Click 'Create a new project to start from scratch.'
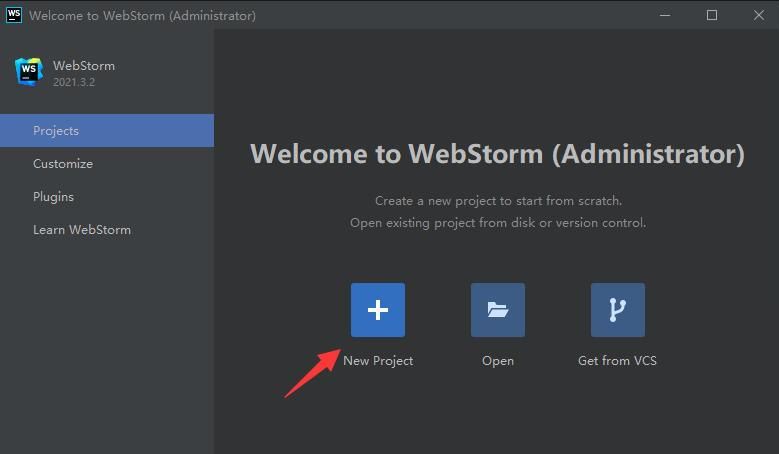 (x=498, y=201)
